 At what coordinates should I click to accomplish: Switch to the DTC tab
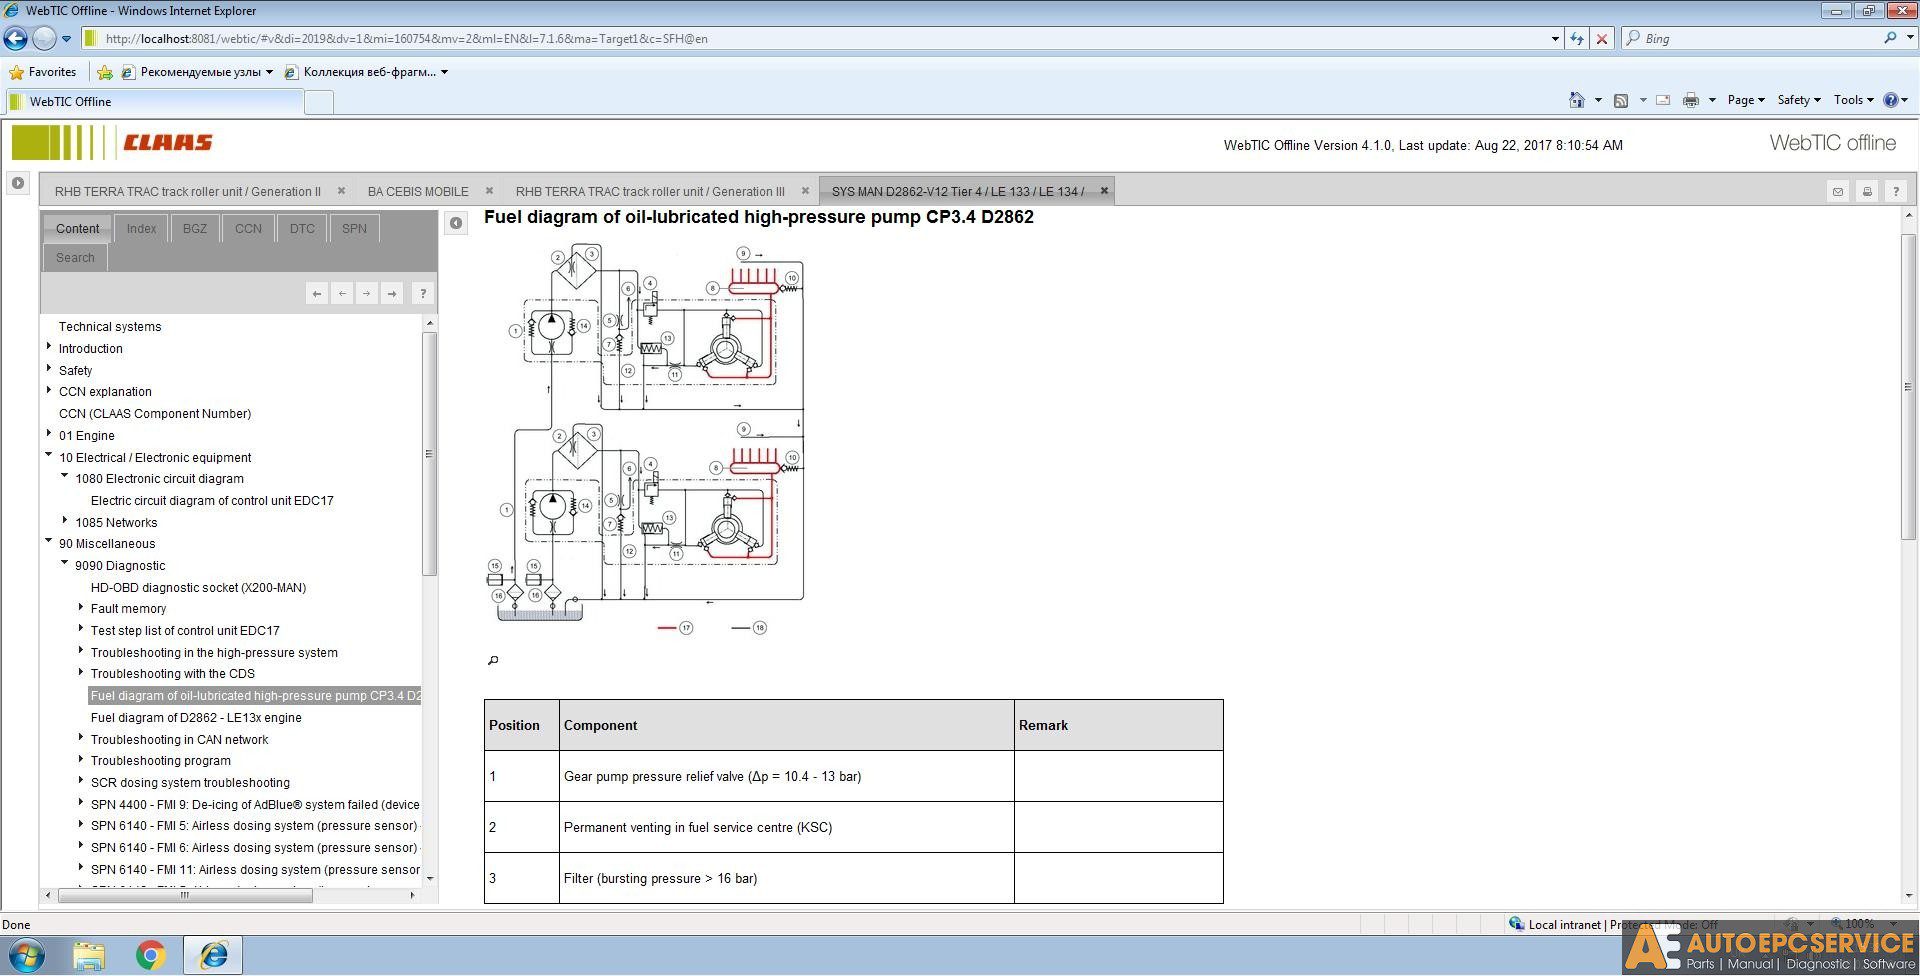(302, 228)
